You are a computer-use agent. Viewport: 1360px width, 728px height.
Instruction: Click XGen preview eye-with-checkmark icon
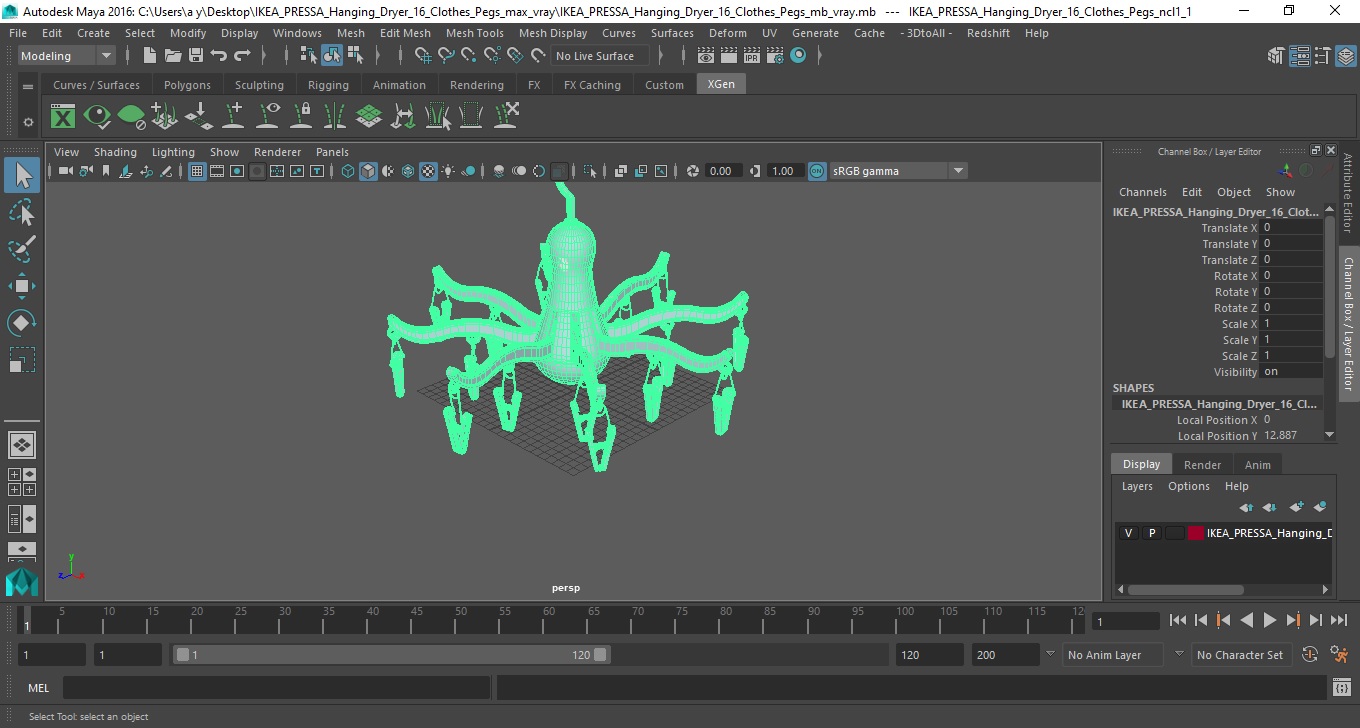[x=97, y=117]
